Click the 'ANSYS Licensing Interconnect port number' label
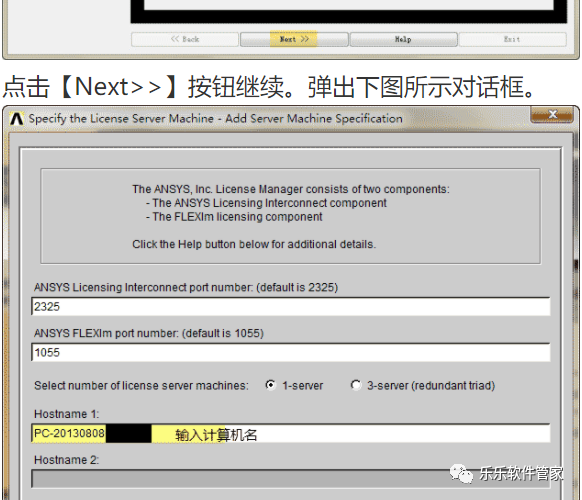The width and height of the screenshot is (582, 500). [186, 288]
